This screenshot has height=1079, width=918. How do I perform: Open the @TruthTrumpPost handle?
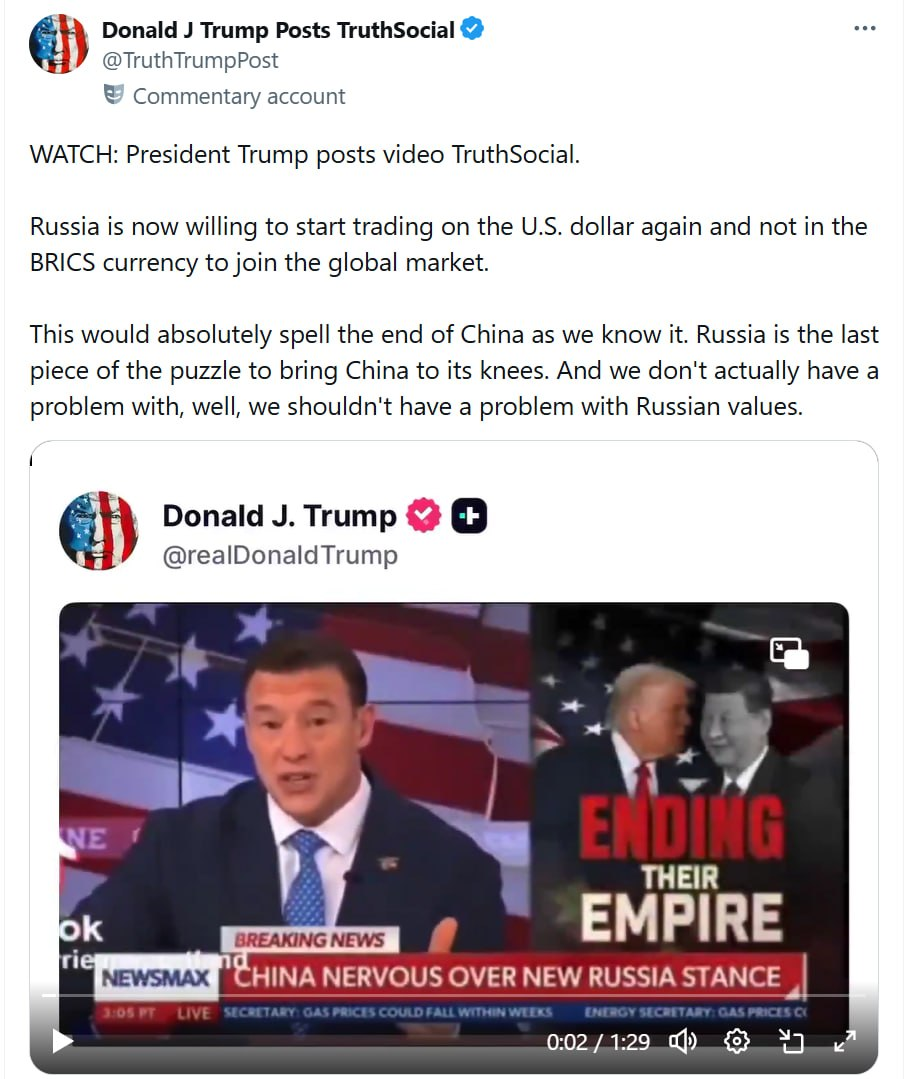pyautogui.click(x=190, y=61)
